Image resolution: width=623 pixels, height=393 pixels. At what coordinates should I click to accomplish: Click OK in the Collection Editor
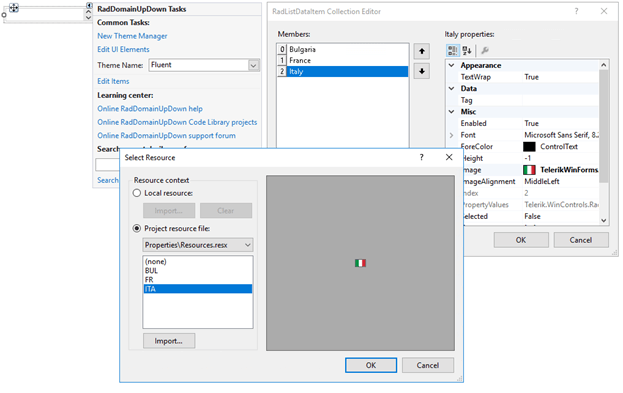(521, 240)
